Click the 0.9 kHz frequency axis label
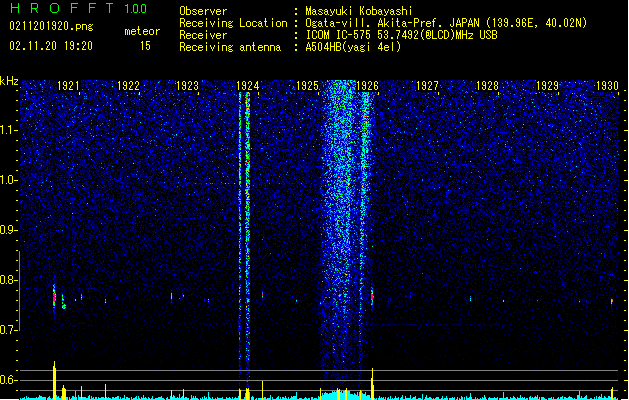 8,230
